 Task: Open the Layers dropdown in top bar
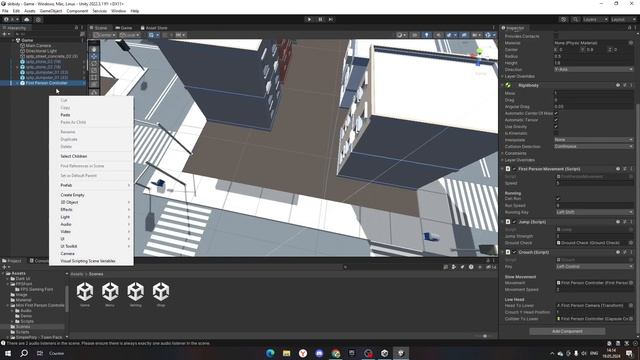[595, 20]
